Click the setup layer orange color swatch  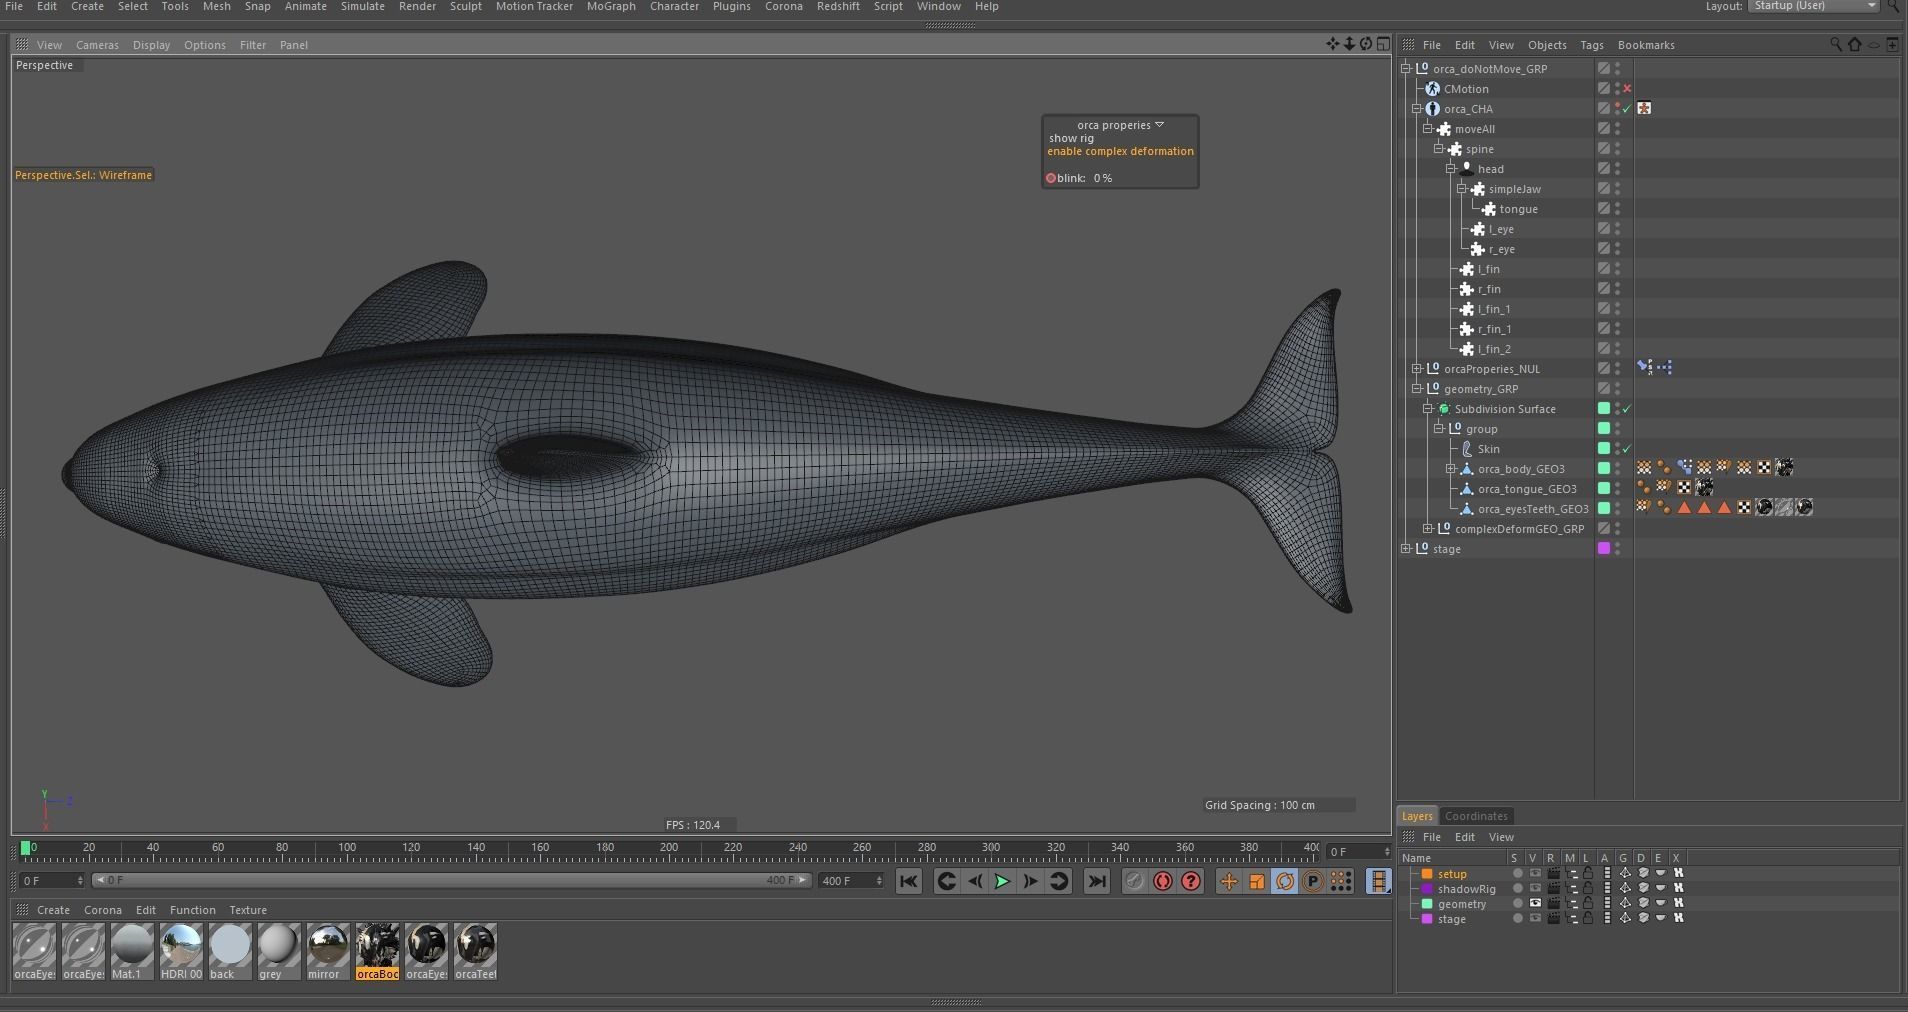click(1427, 874)
